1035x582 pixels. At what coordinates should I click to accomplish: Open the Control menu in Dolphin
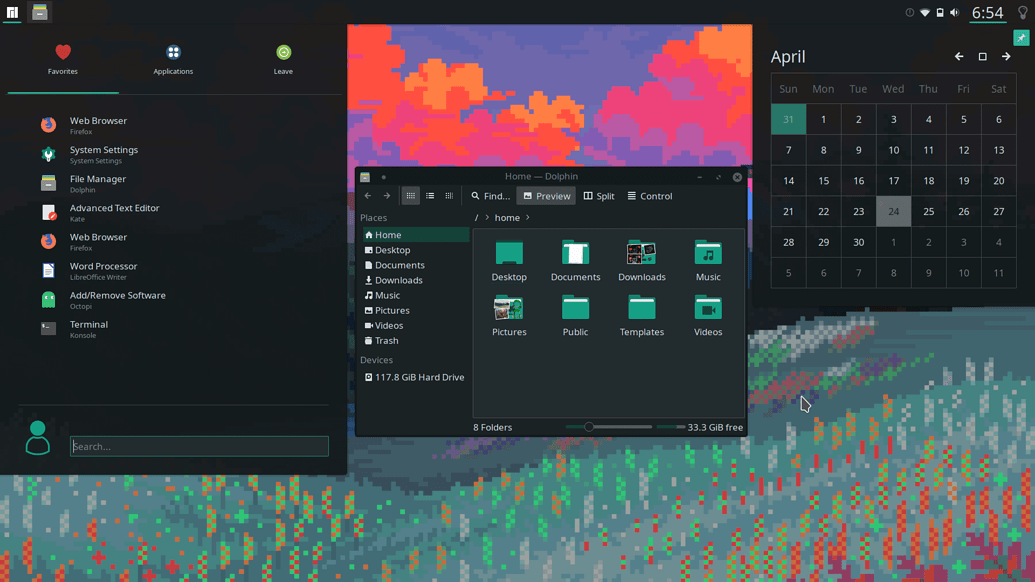[x=649, y=196]
